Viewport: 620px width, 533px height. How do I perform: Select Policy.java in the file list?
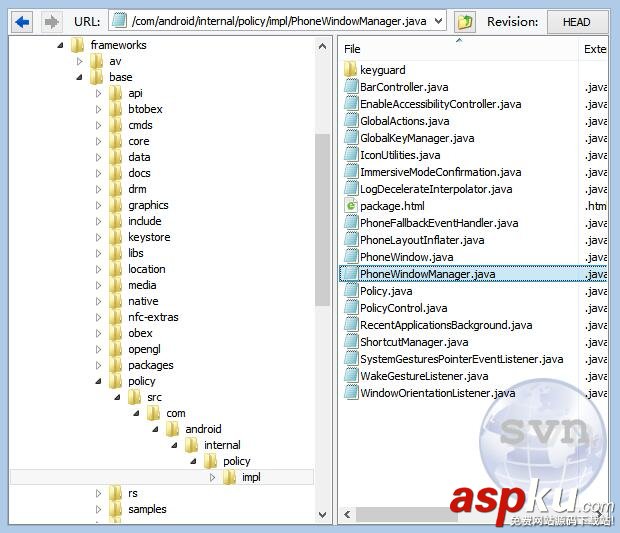[x=386, y=291]
